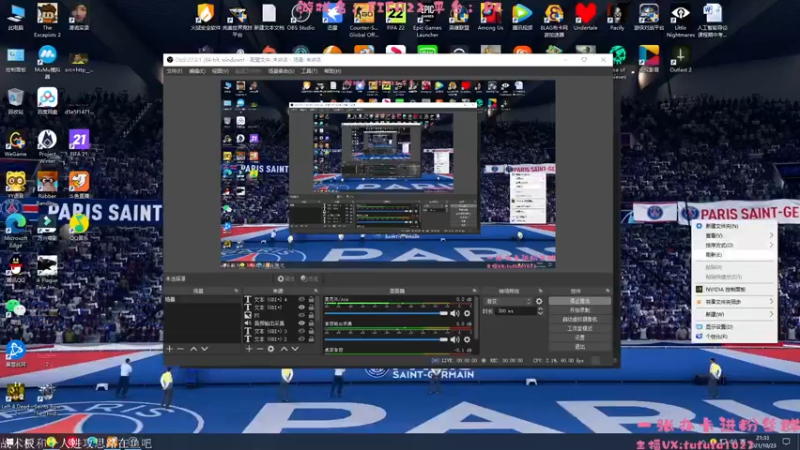This screenshot has width=800, height=450.
Task: Move selected source up in Sources
Action: [284, 349]
